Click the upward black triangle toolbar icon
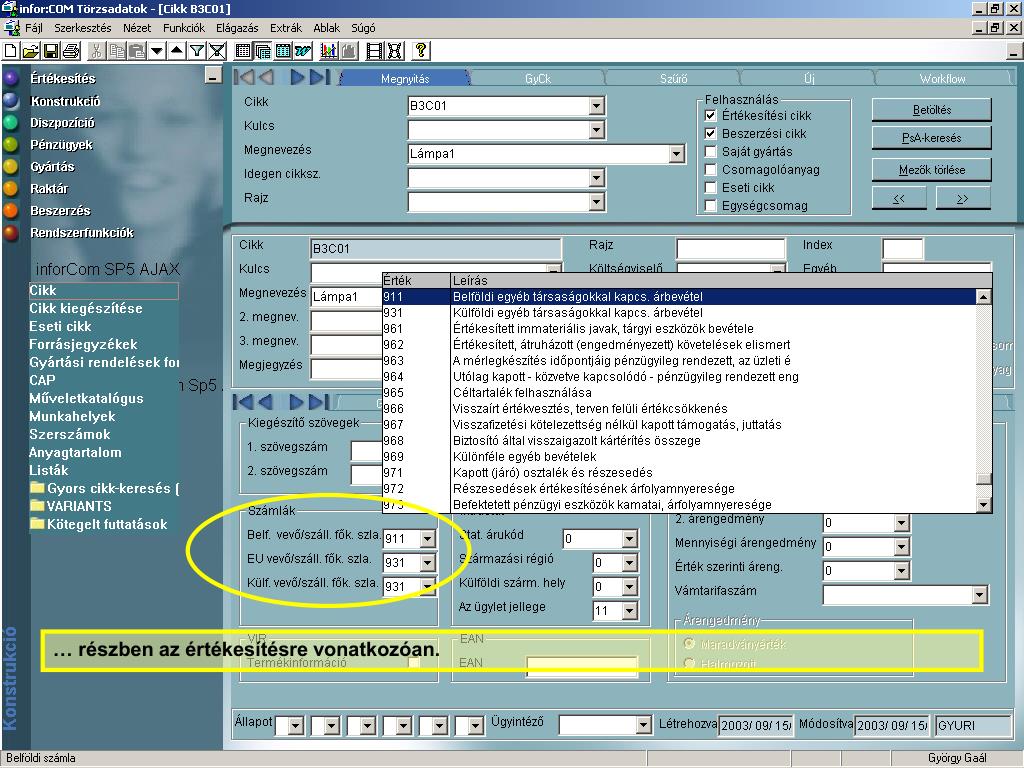Image resolution: width=1024 pixels, height=768 pixels. pos(176,51)
